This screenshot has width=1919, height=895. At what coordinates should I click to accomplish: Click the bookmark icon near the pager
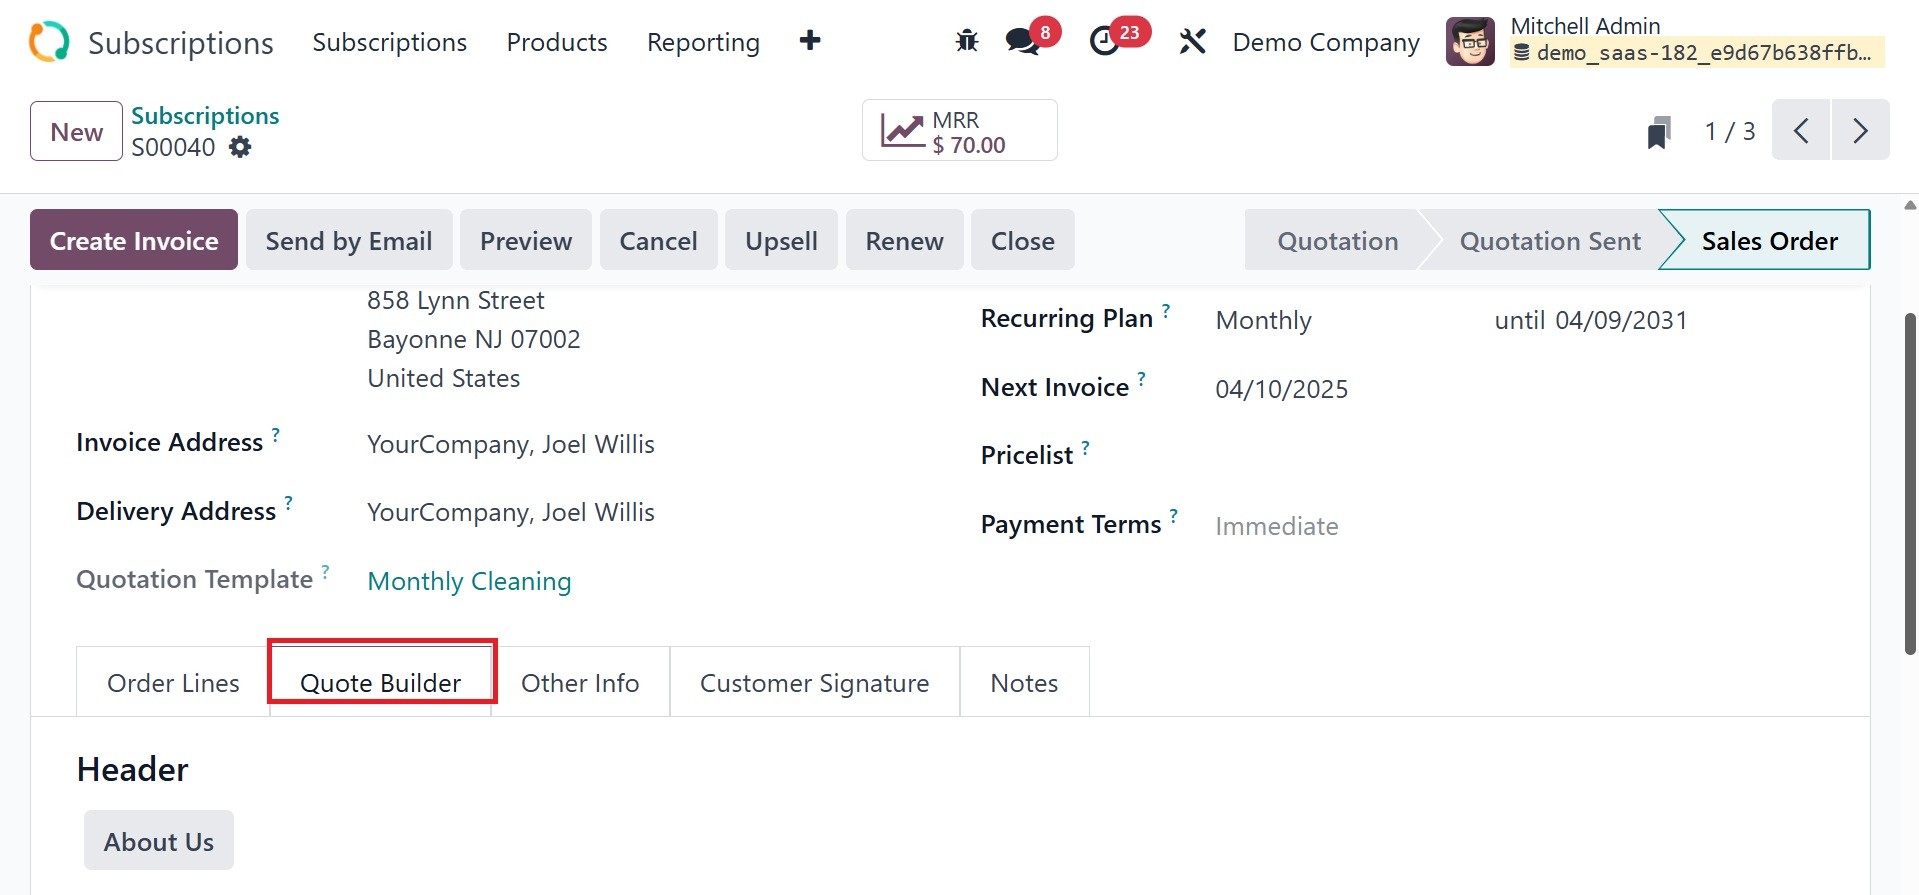tap(1658, 132)
